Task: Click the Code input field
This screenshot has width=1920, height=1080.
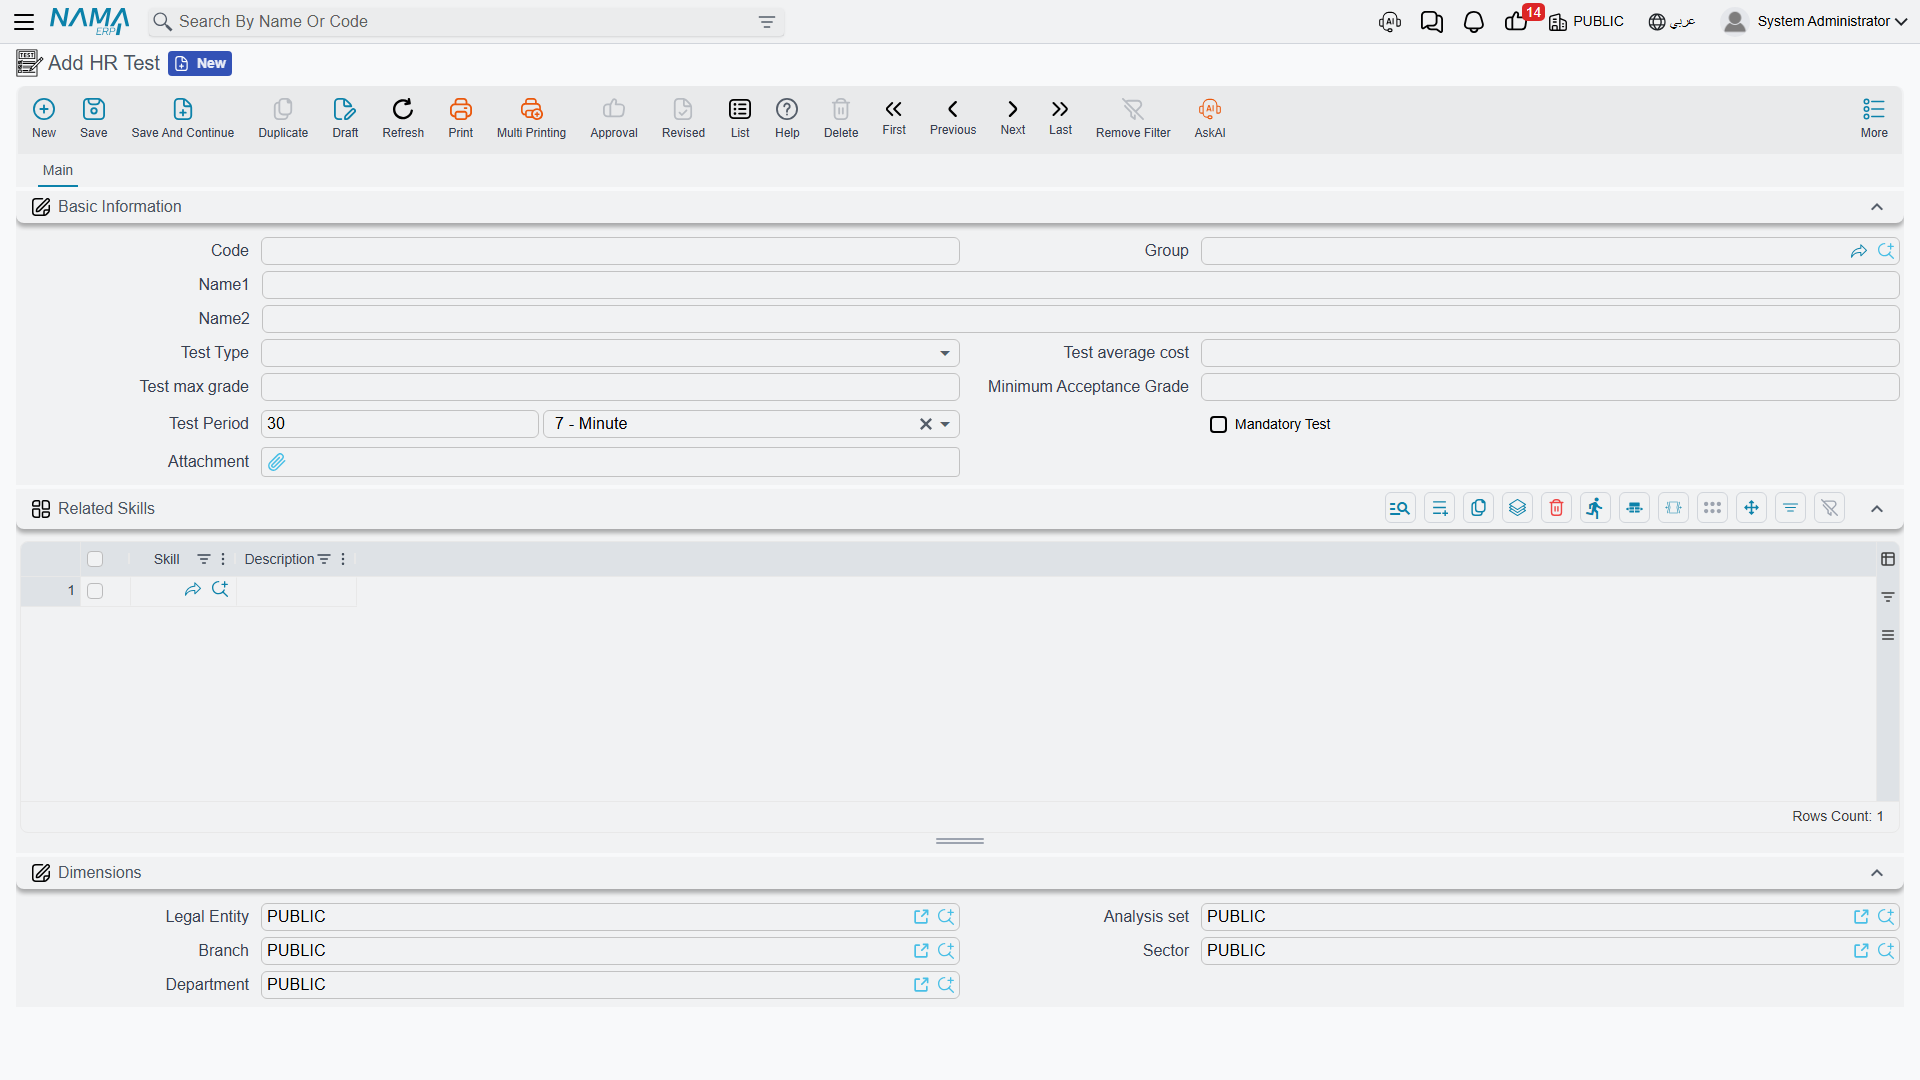Action: [x=610, y=251]
